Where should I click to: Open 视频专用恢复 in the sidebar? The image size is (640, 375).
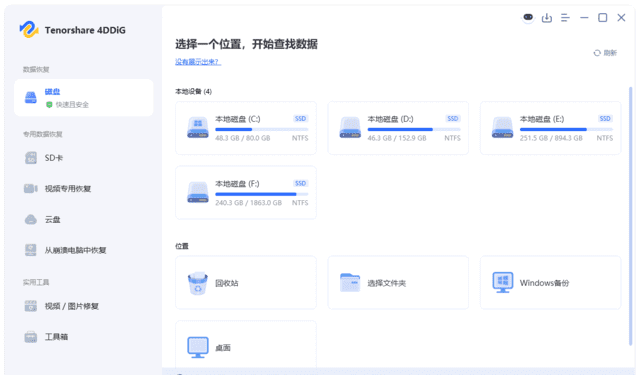pos(84,189)
